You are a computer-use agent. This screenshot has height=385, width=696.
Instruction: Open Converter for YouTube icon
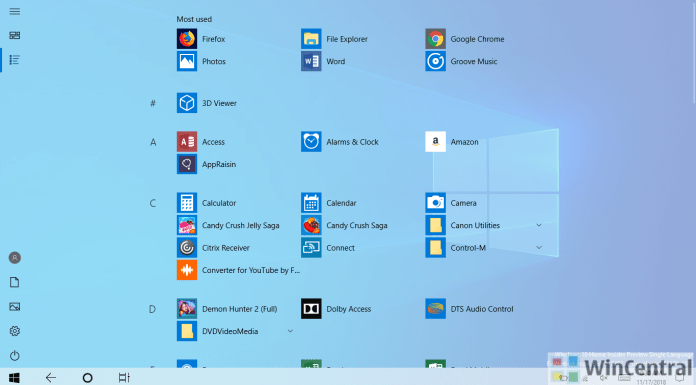pyautogui.click(x=187, y=270)
